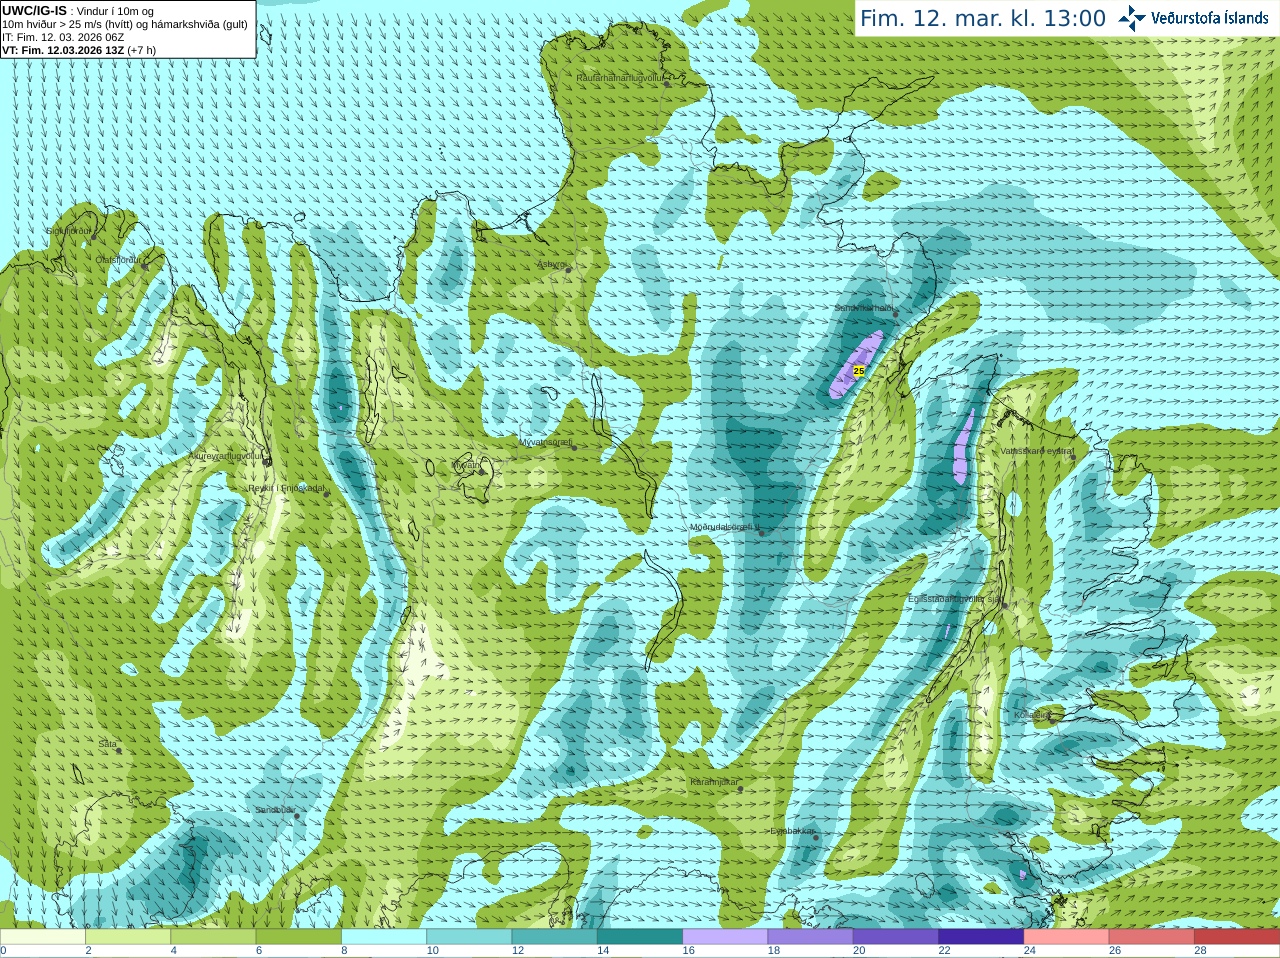
Task: Select the 4–6 m/s legend swatch
Action: click(x=213, y=937)
